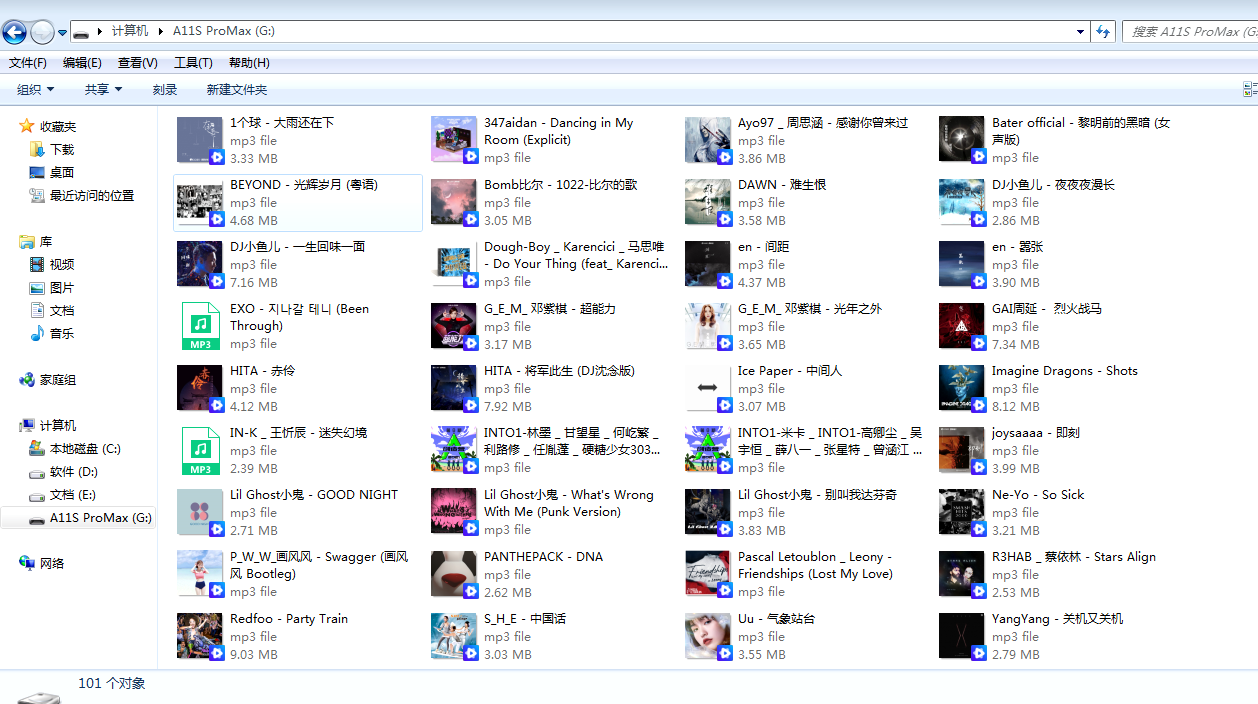Select file name 'G_E_M_ 邓紫棋 - 光年之外'
The image size is (1258, 704).
(x=810, y=309)
